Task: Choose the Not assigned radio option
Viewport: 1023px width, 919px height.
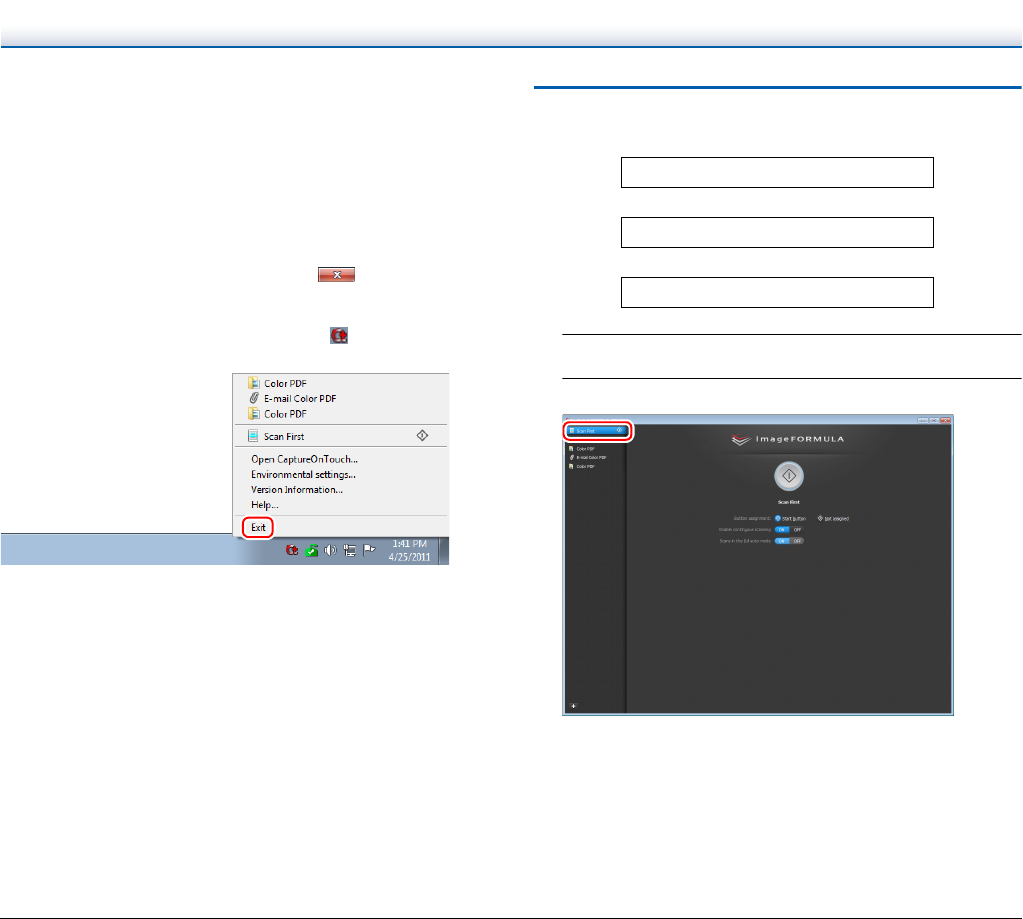Action: pos(833,519)
